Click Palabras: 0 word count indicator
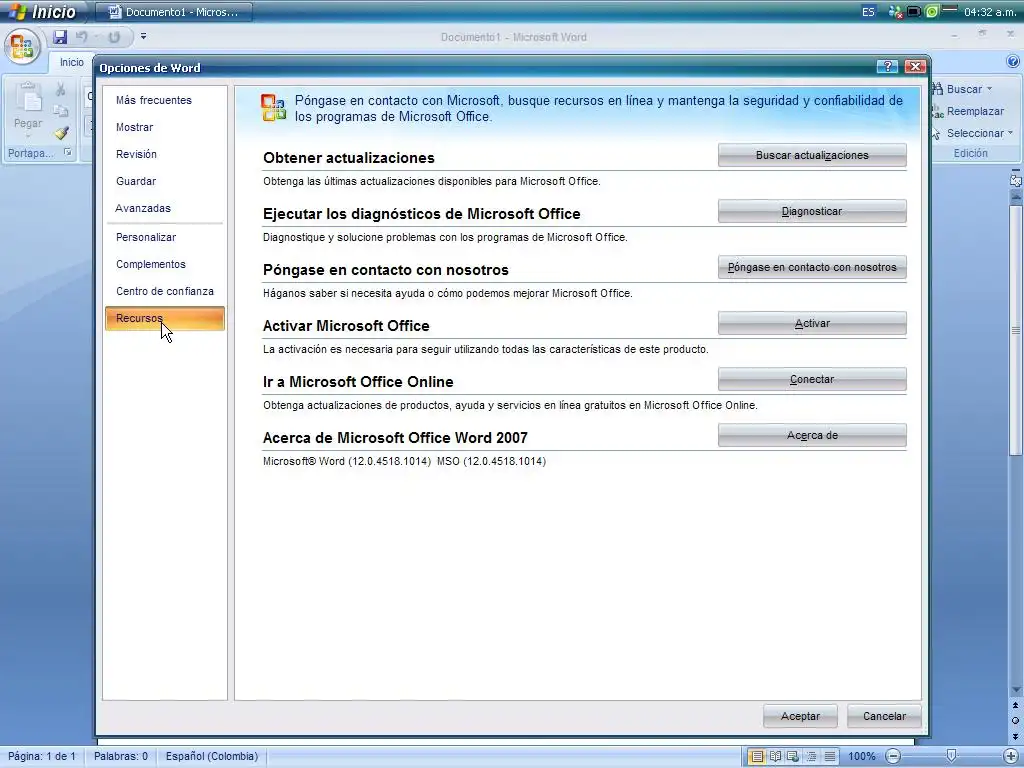Viewport: 1024px width, 768px height. click(121, 756)
